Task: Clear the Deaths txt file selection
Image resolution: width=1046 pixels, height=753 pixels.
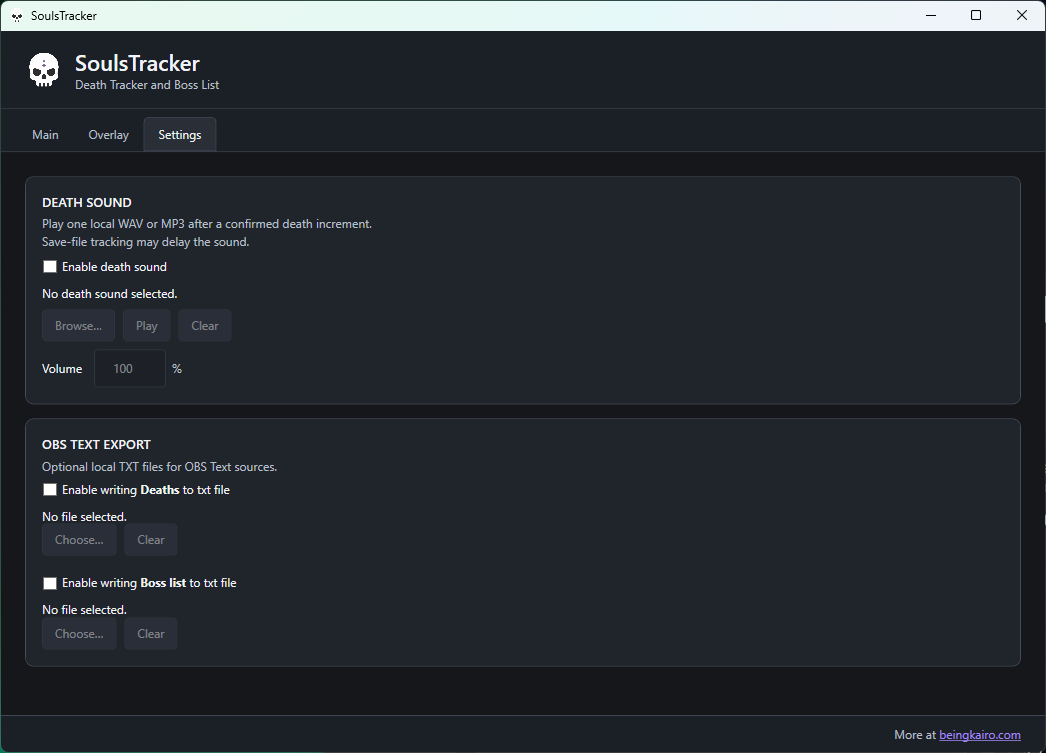Action: (151, 540)
